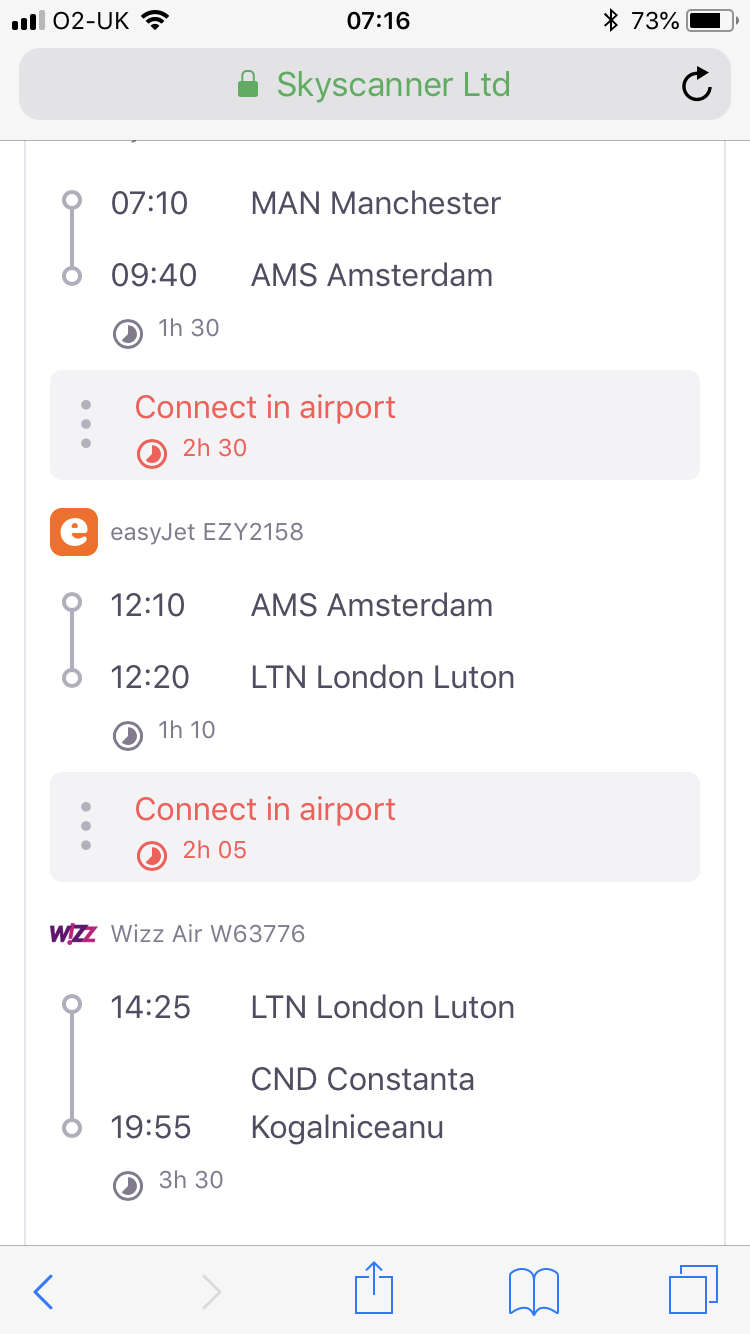Image resolution: width=750 pixels, height=1334 pixels.
Task: Tap the red clock beside 2h 30
Action: click(152, 453)
